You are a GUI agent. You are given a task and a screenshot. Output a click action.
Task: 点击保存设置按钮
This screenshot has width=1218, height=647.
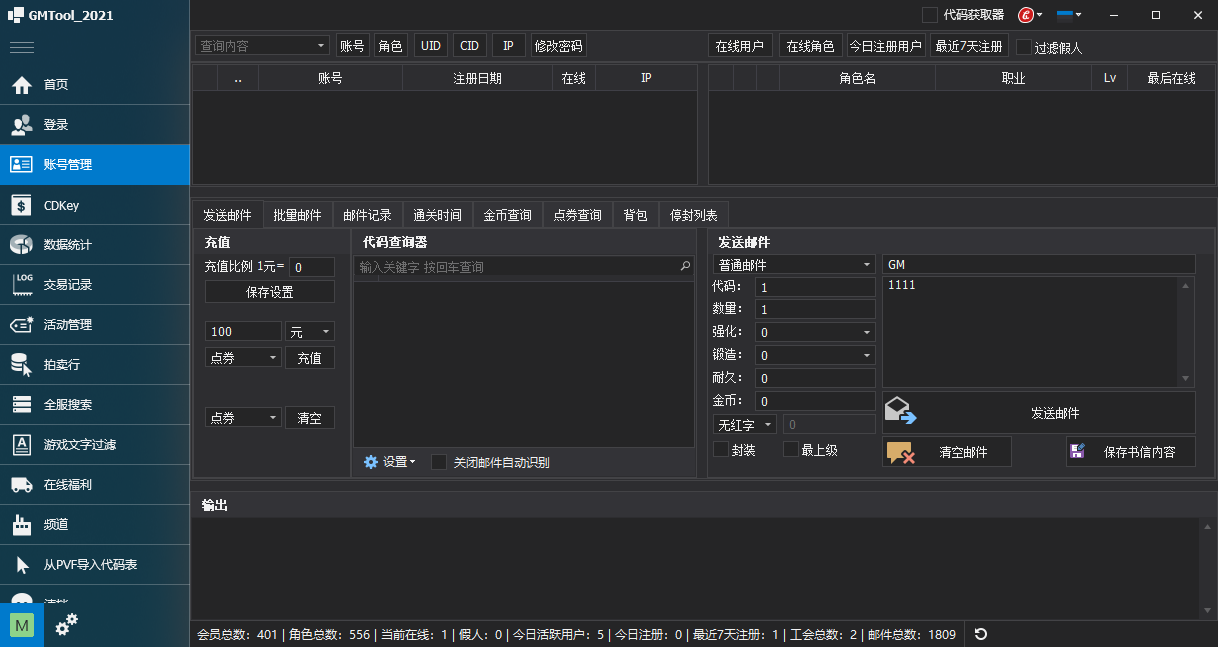[269, 291]
